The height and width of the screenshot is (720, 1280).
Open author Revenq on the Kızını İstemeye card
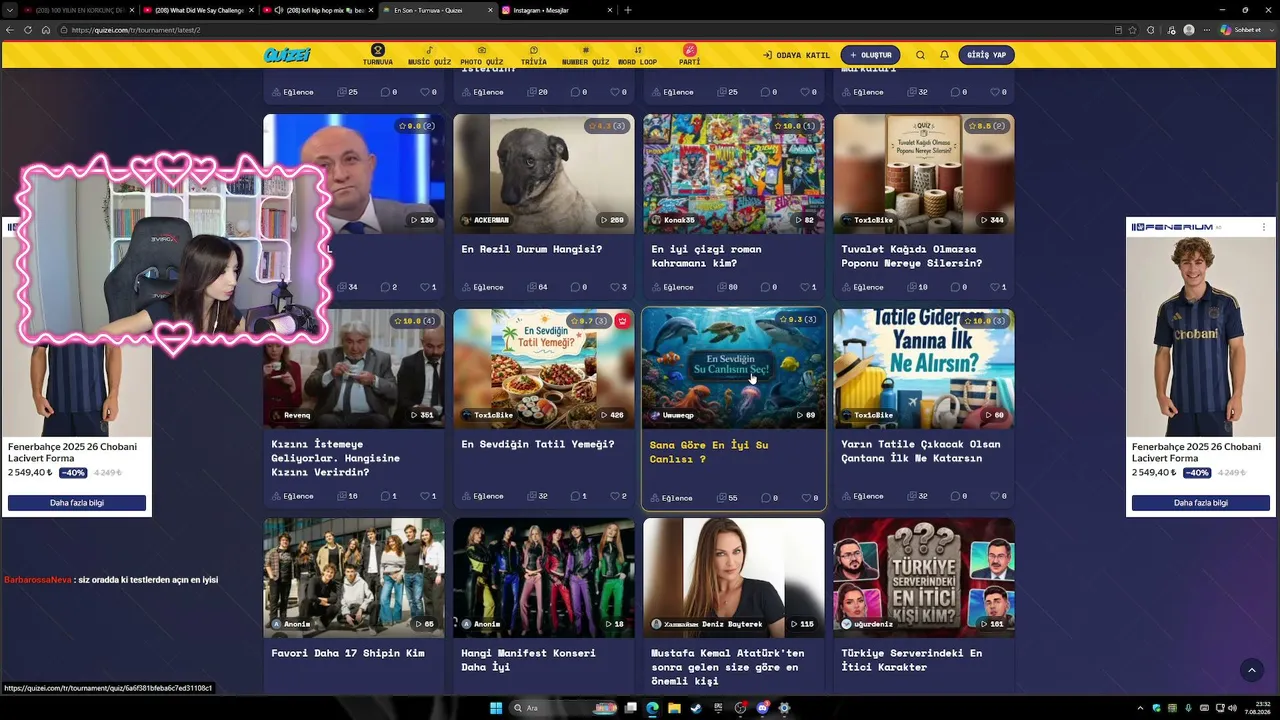point(291,415)
